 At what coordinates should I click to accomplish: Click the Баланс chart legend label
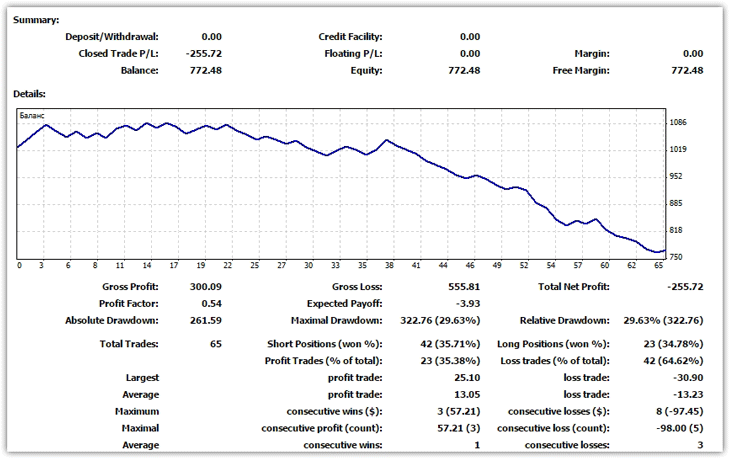tap(34, 116)
